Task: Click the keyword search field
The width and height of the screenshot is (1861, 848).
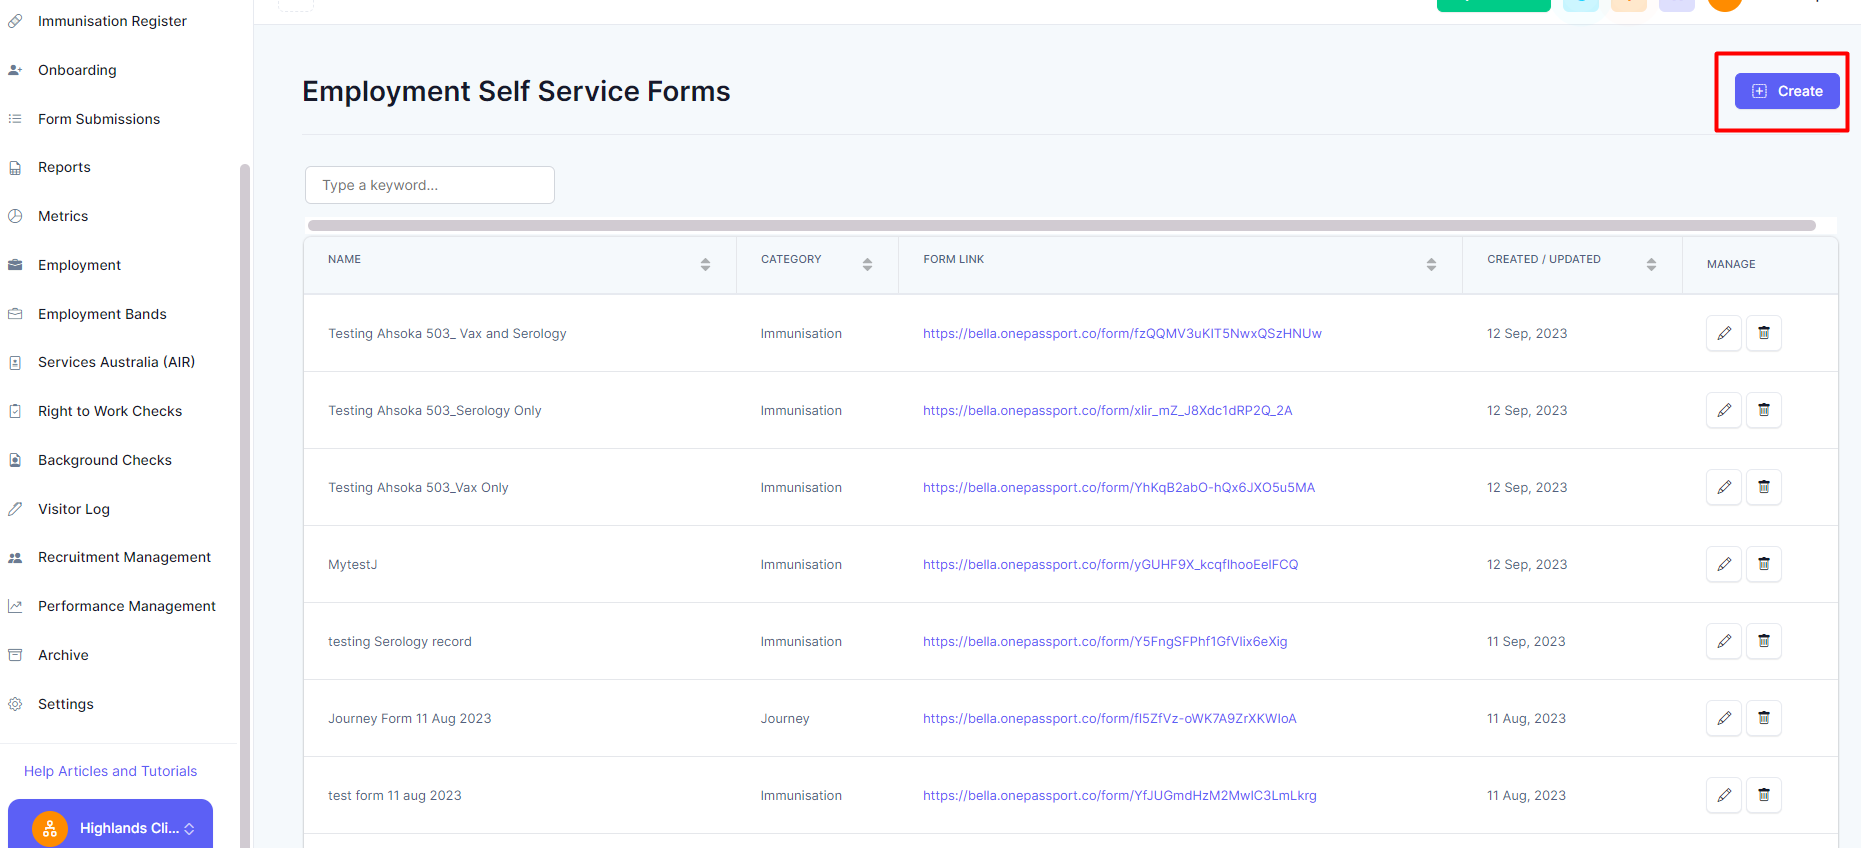Action: coord(430,185)
